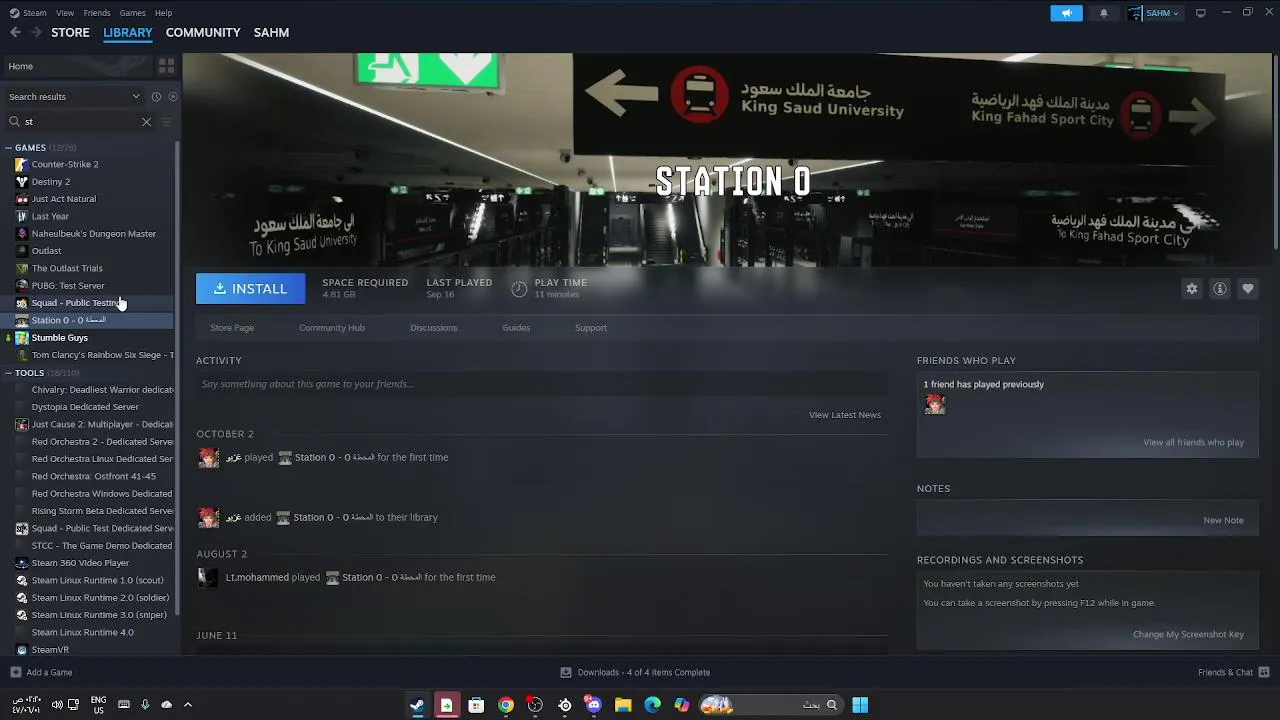Open game settings gear icon
Screen dimensions: 1280x720
[x=1192, y=288]
